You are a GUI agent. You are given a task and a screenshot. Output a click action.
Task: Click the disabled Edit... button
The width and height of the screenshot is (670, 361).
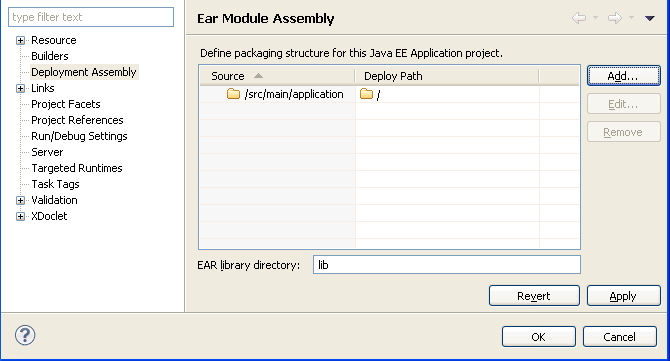click(x=624, y=104)
